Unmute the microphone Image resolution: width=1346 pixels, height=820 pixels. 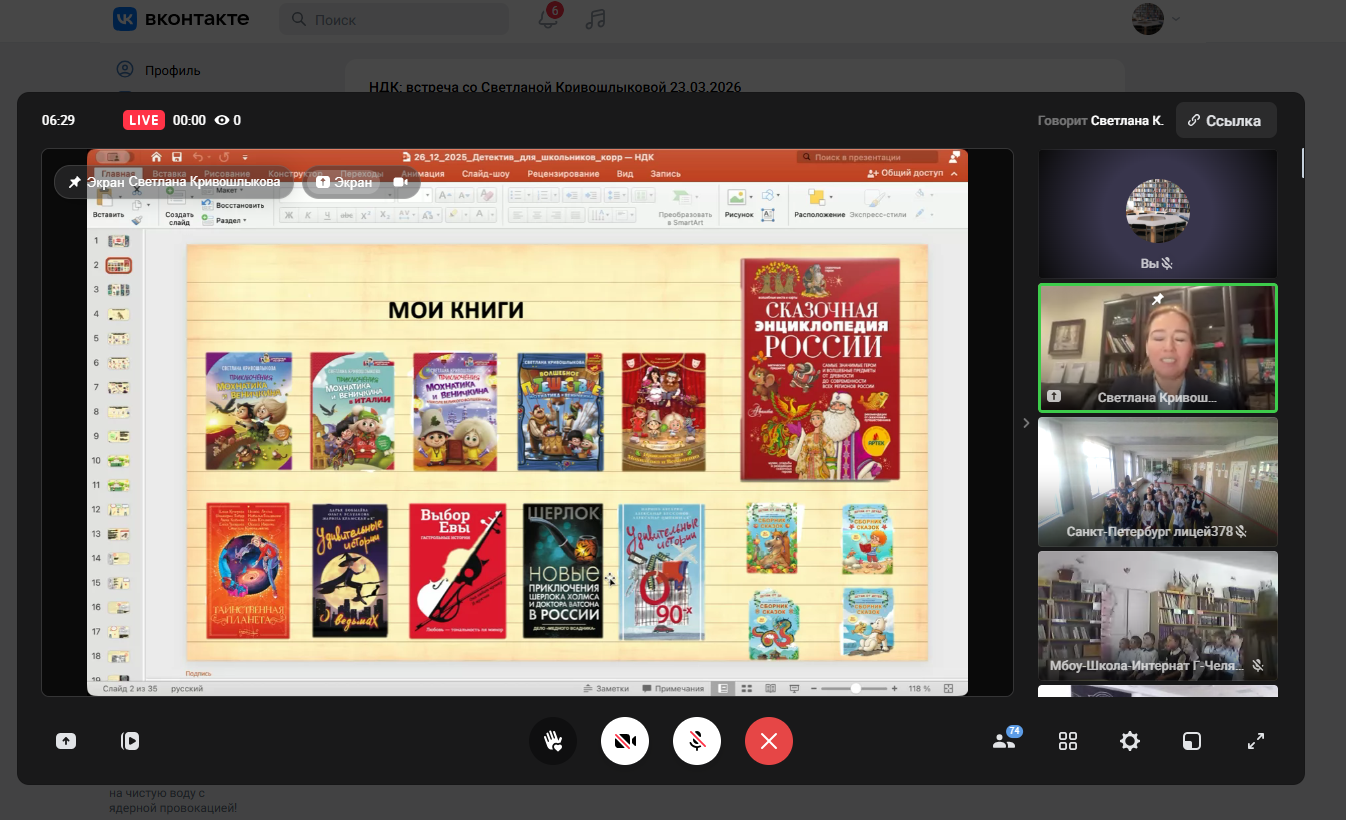coord(697,741)
